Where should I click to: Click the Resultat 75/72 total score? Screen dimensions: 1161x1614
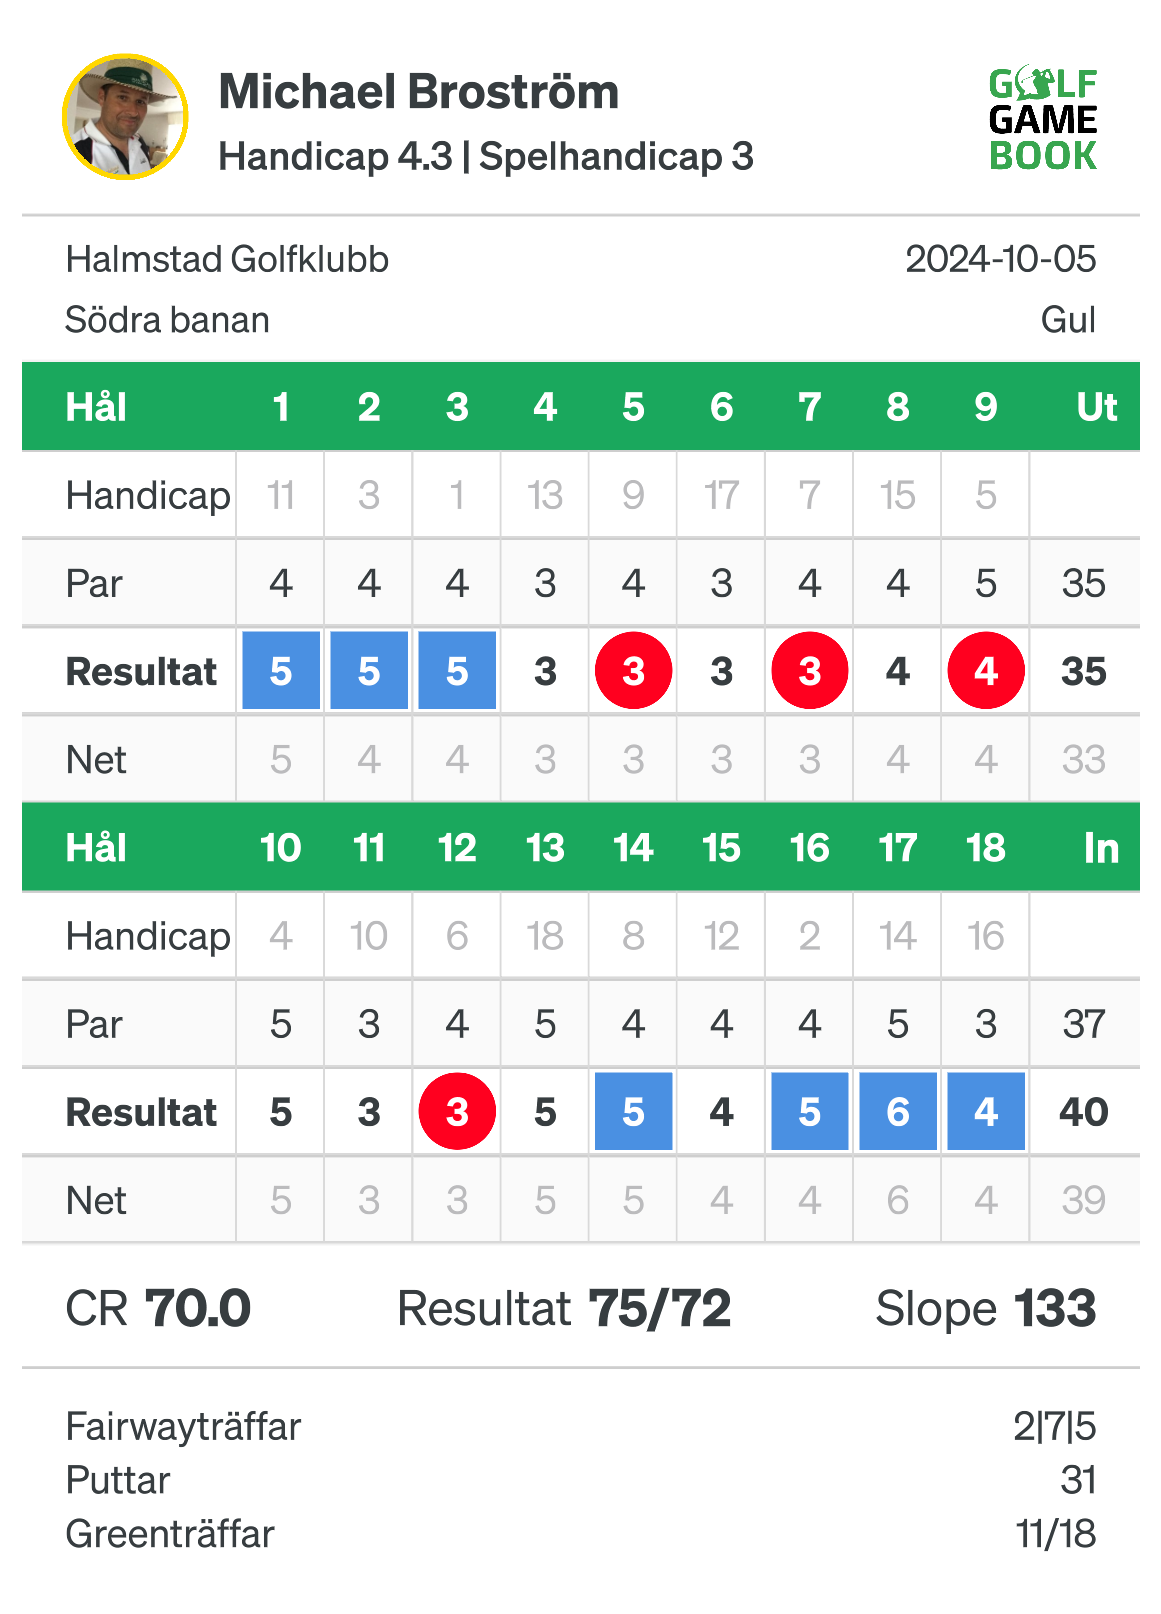click(564, 1308)
